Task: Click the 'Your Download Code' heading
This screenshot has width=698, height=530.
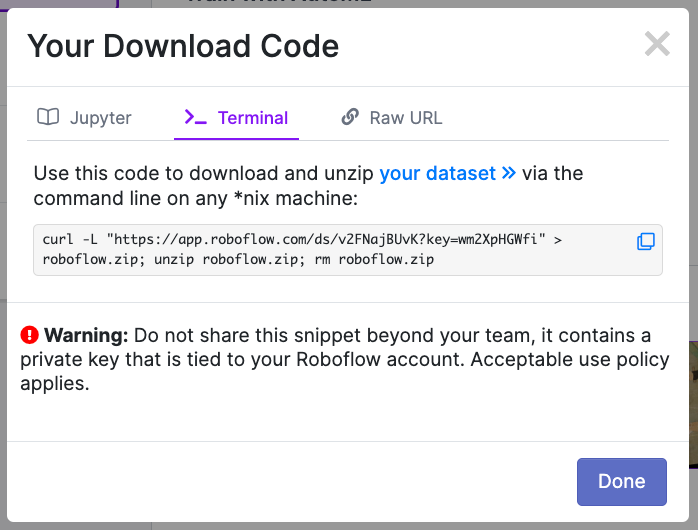Action: [x=183, y=46]
